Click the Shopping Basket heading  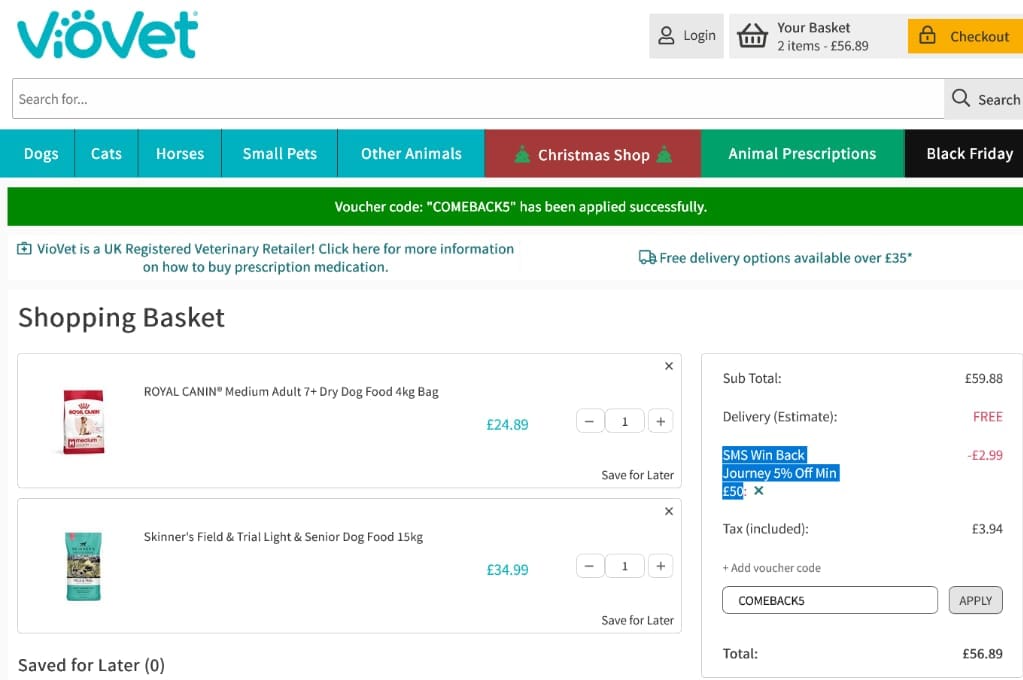121,318
